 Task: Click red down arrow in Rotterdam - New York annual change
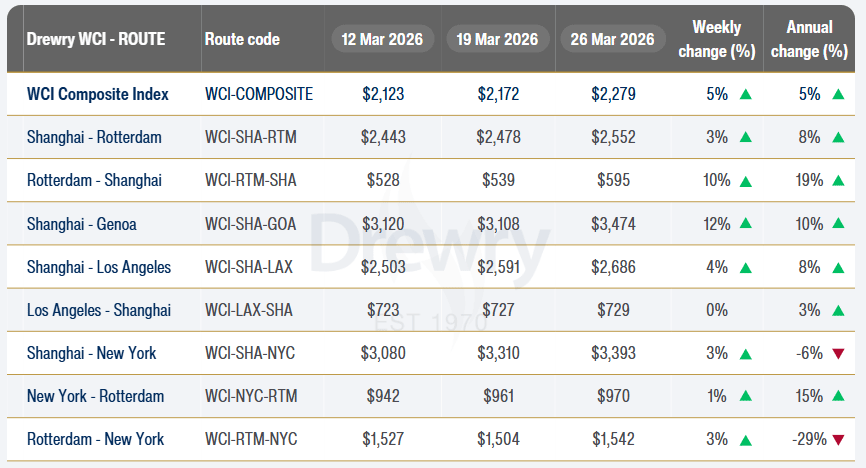837,439
